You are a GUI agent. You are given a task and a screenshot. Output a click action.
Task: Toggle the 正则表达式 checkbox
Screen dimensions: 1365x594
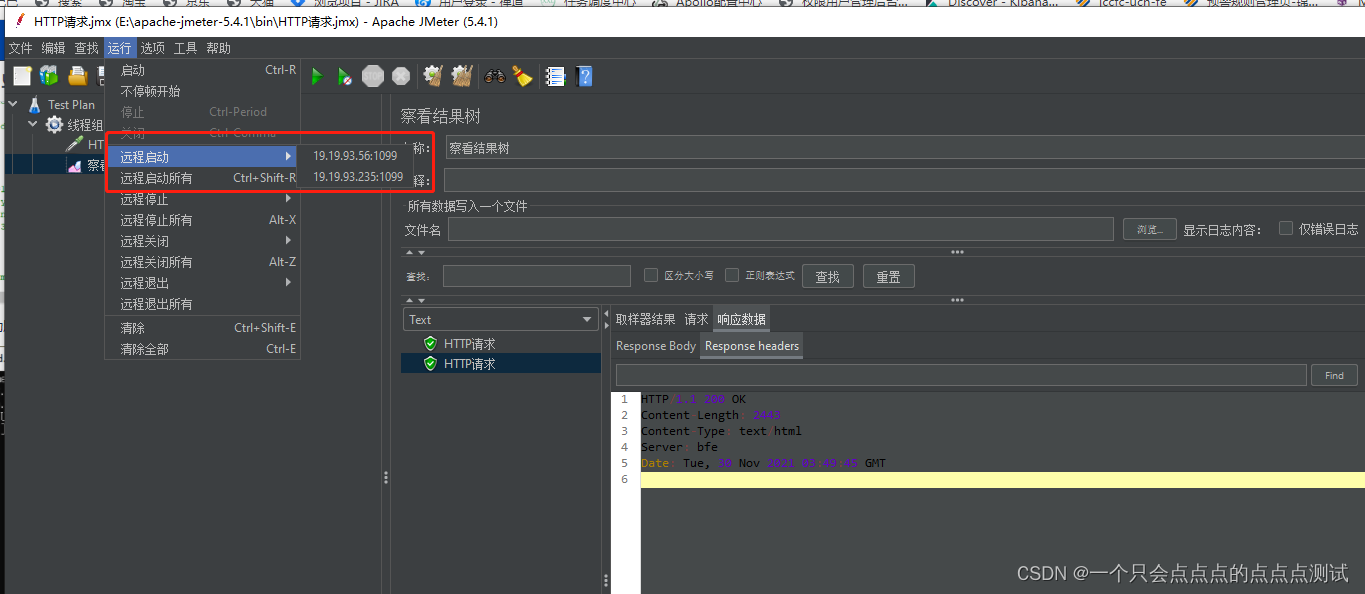(x=732, y=275)
